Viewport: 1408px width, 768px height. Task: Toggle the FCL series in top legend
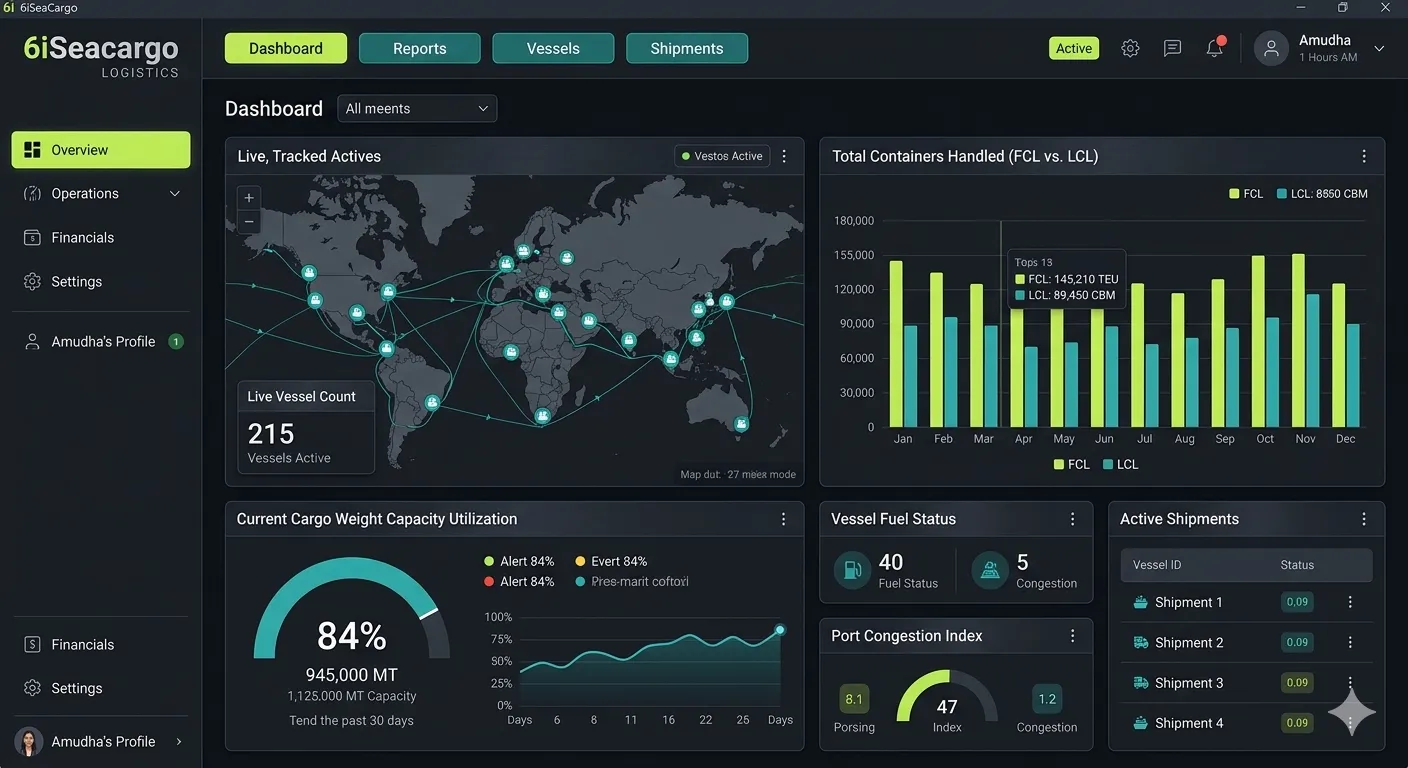[x=1247, y=194]
